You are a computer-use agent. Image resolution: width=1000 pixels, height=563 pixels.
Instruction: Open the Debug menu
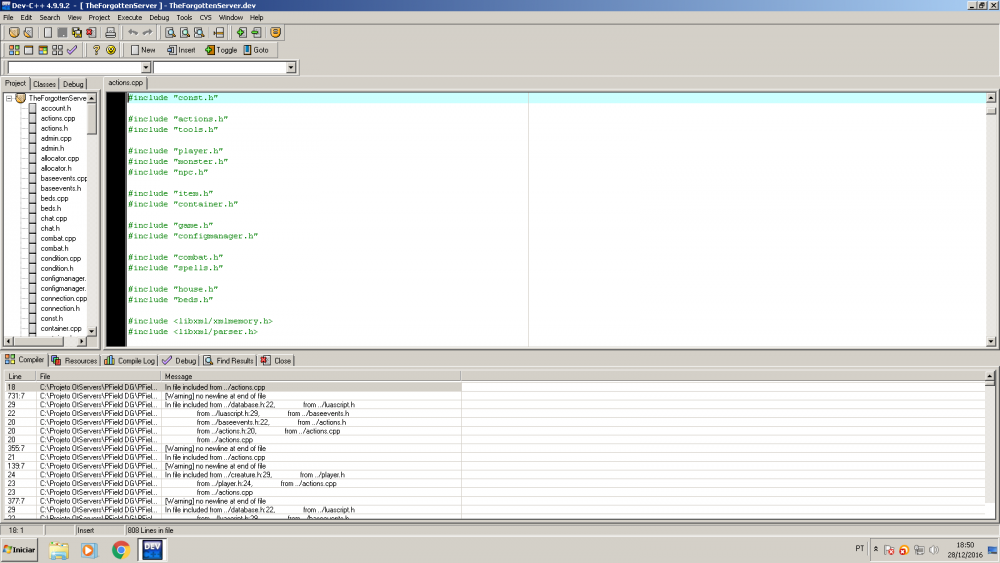(159, 17)
